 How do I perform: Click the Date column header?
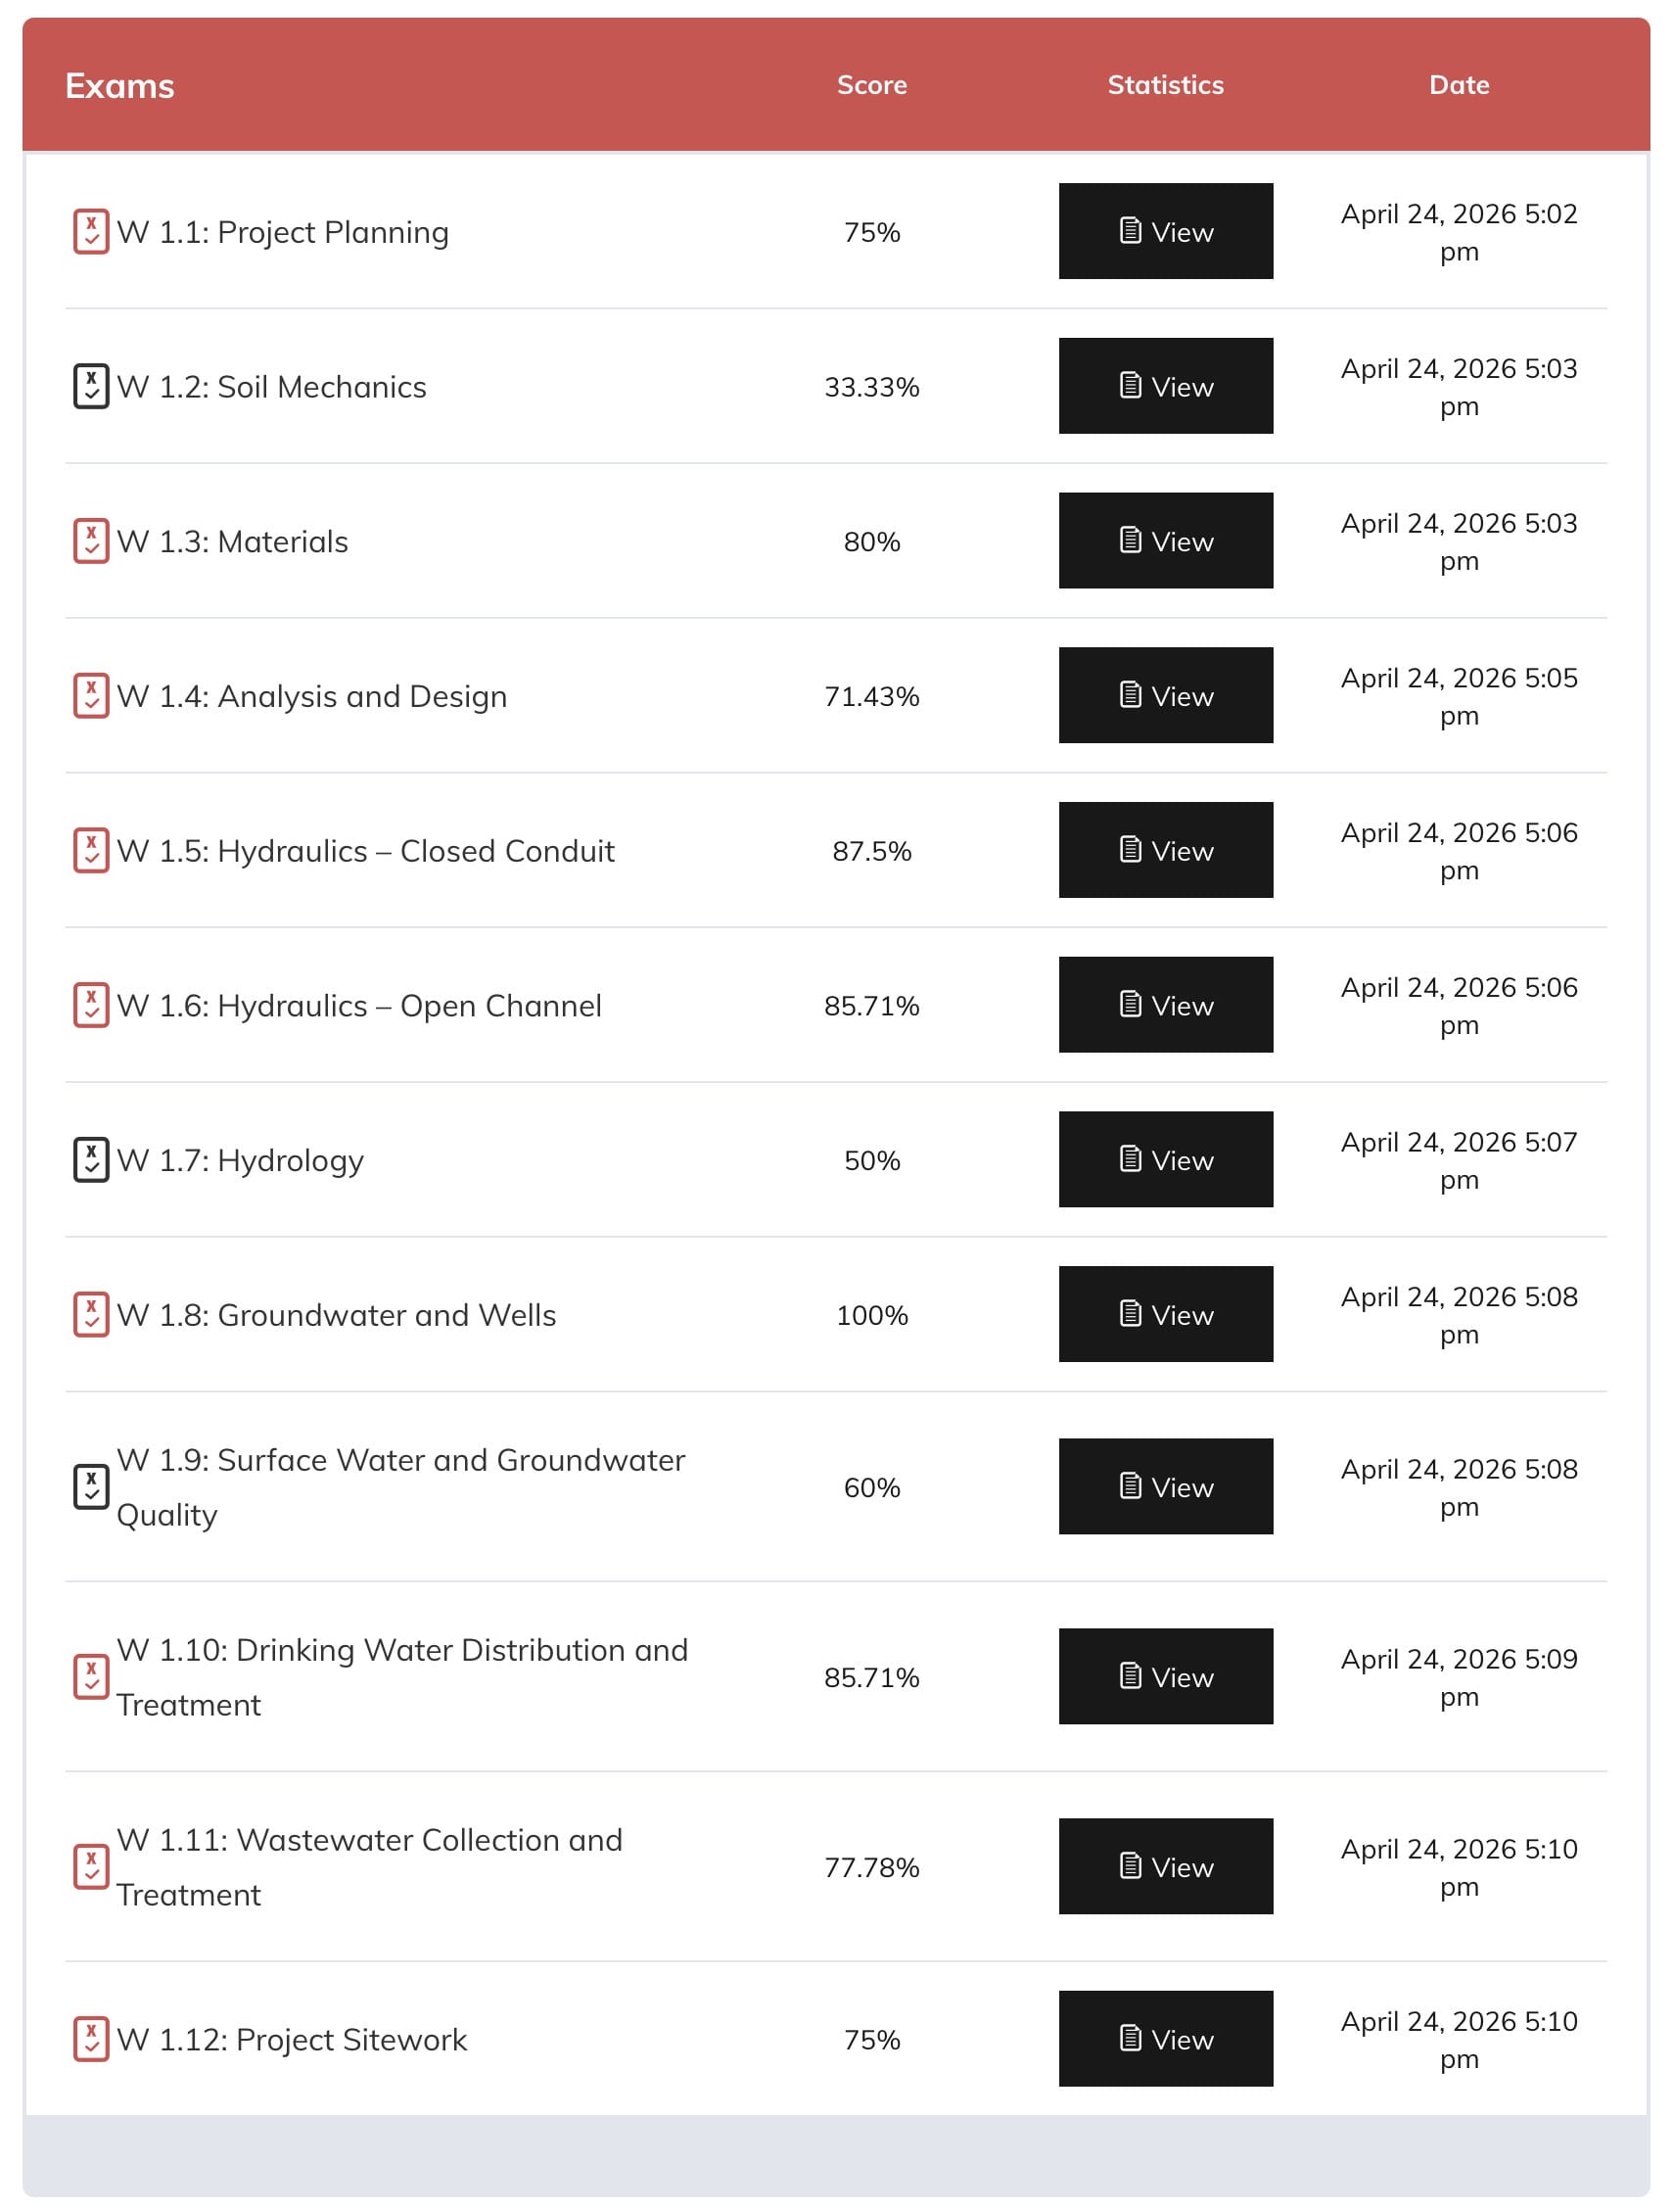coord(1458,85)
